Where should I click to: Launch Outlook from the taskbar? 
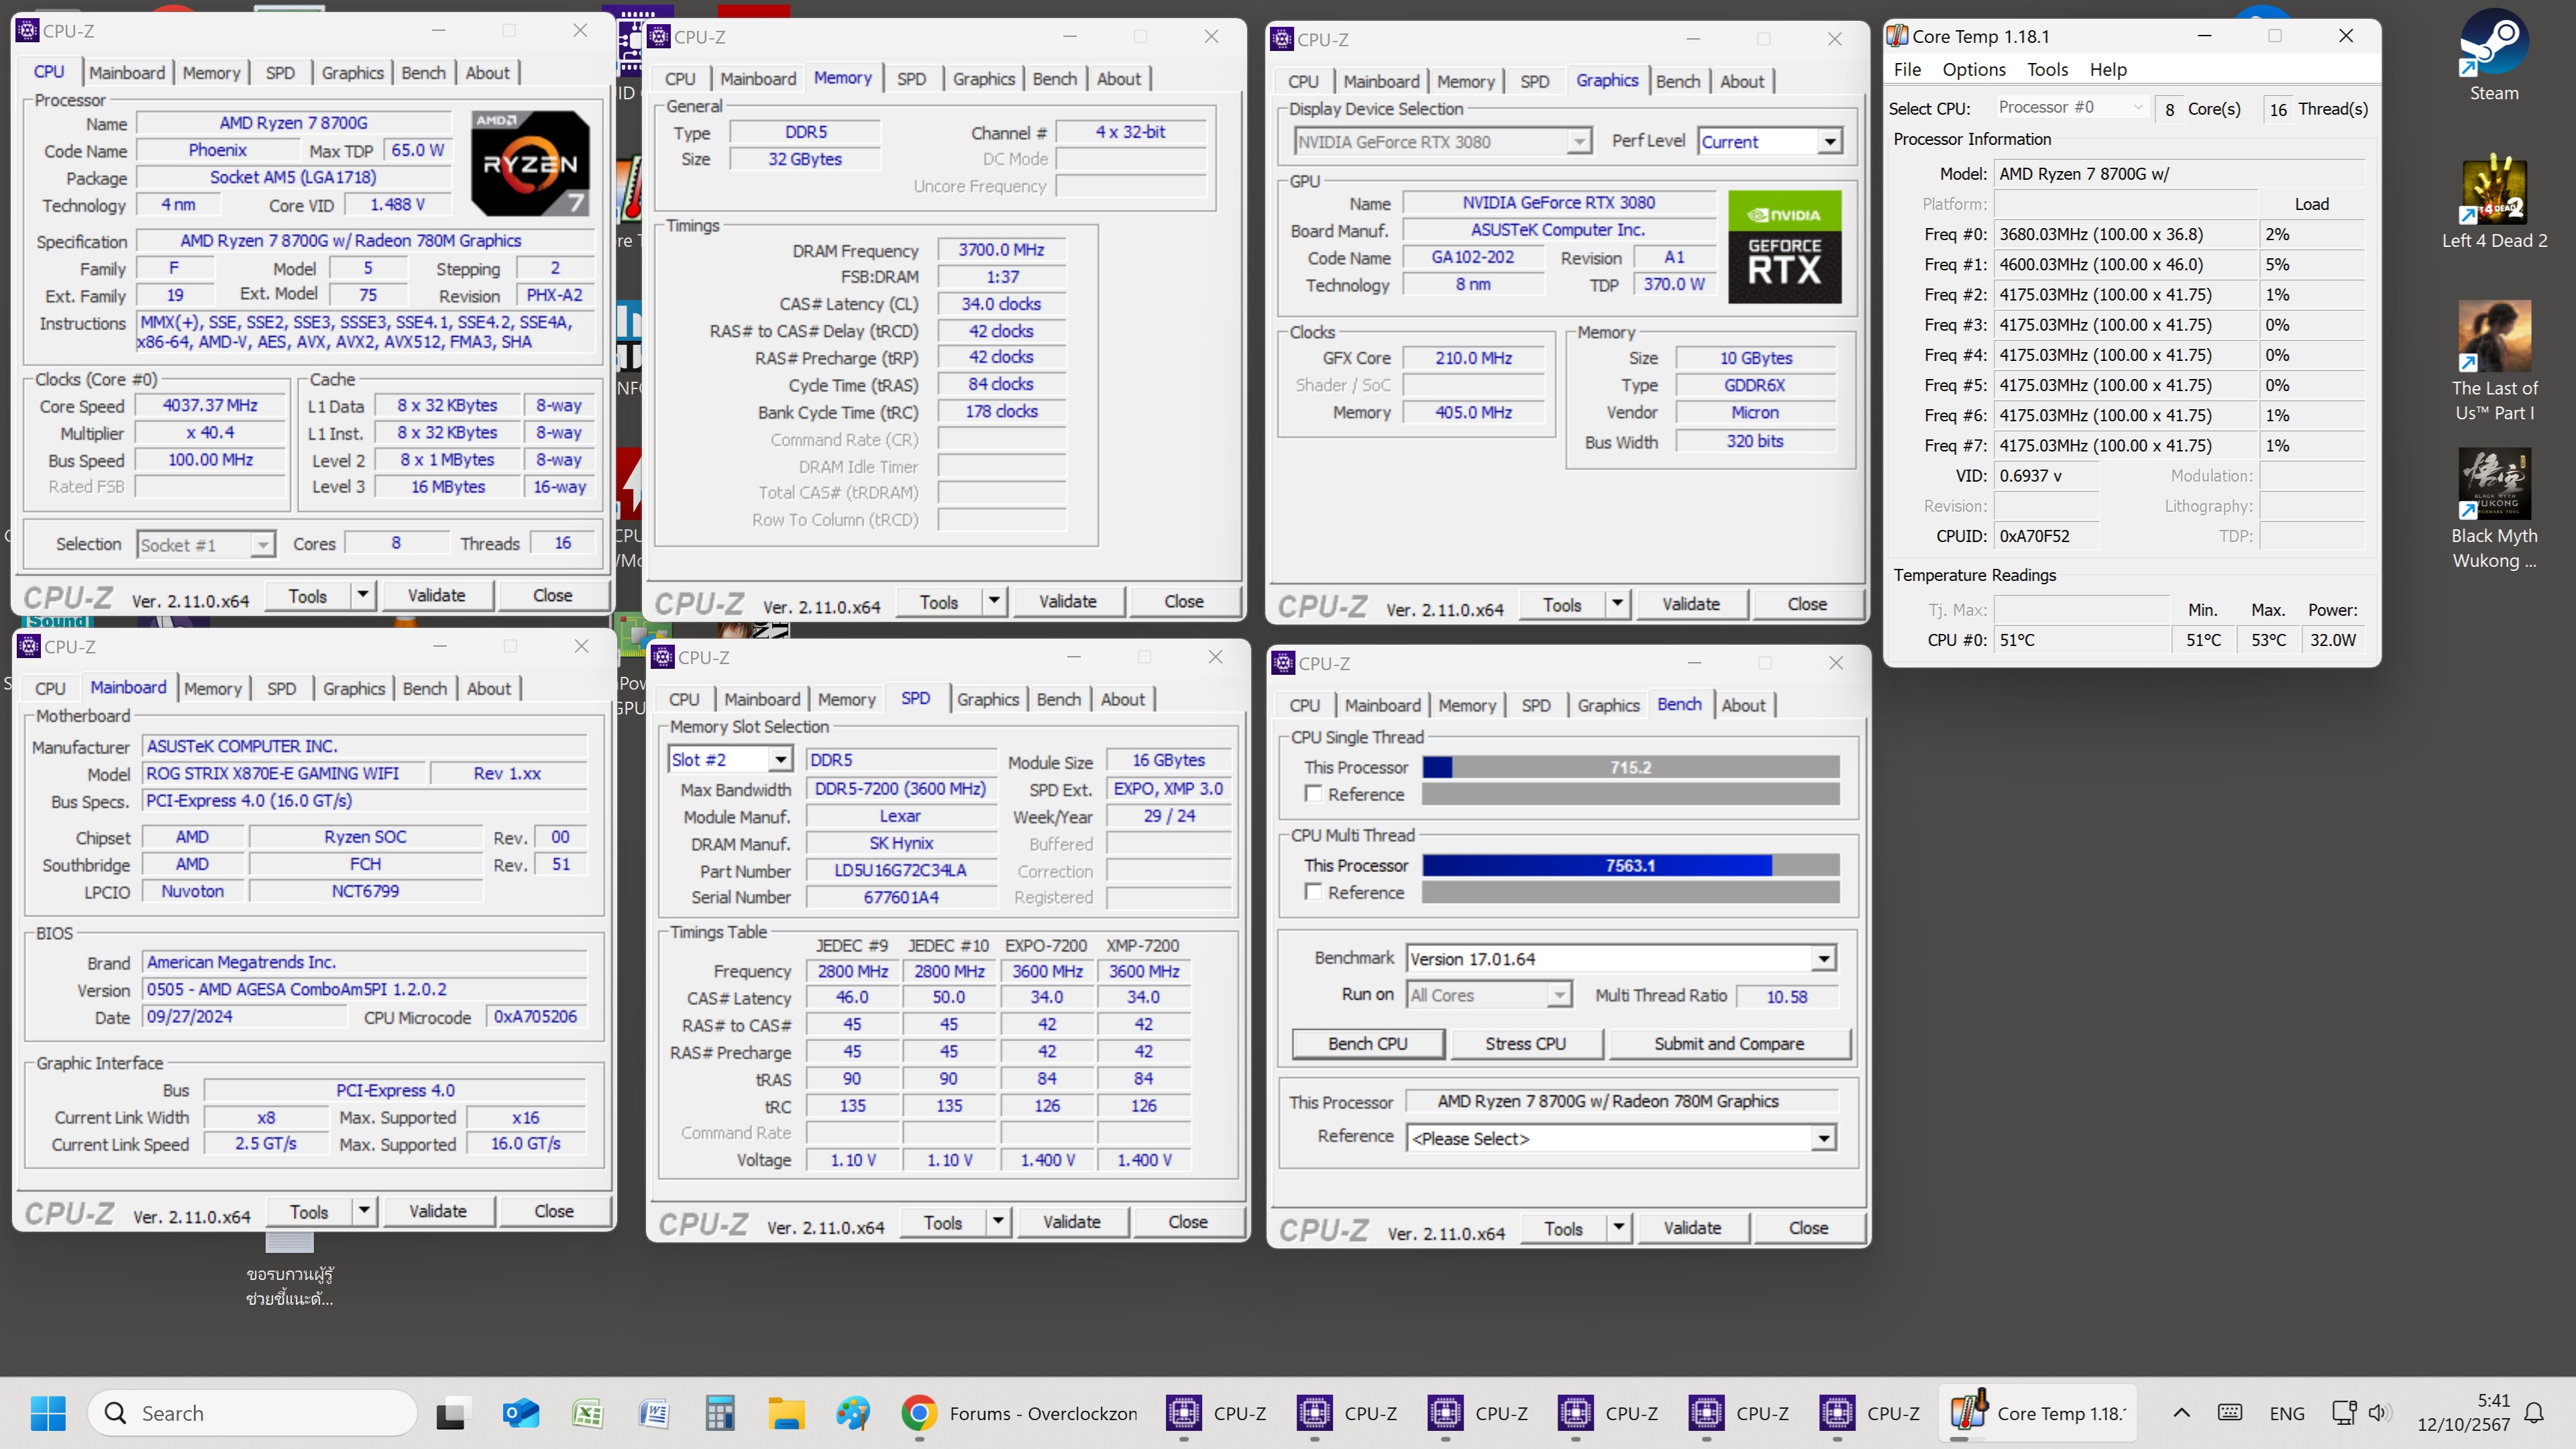click(x=520, y=1412)
